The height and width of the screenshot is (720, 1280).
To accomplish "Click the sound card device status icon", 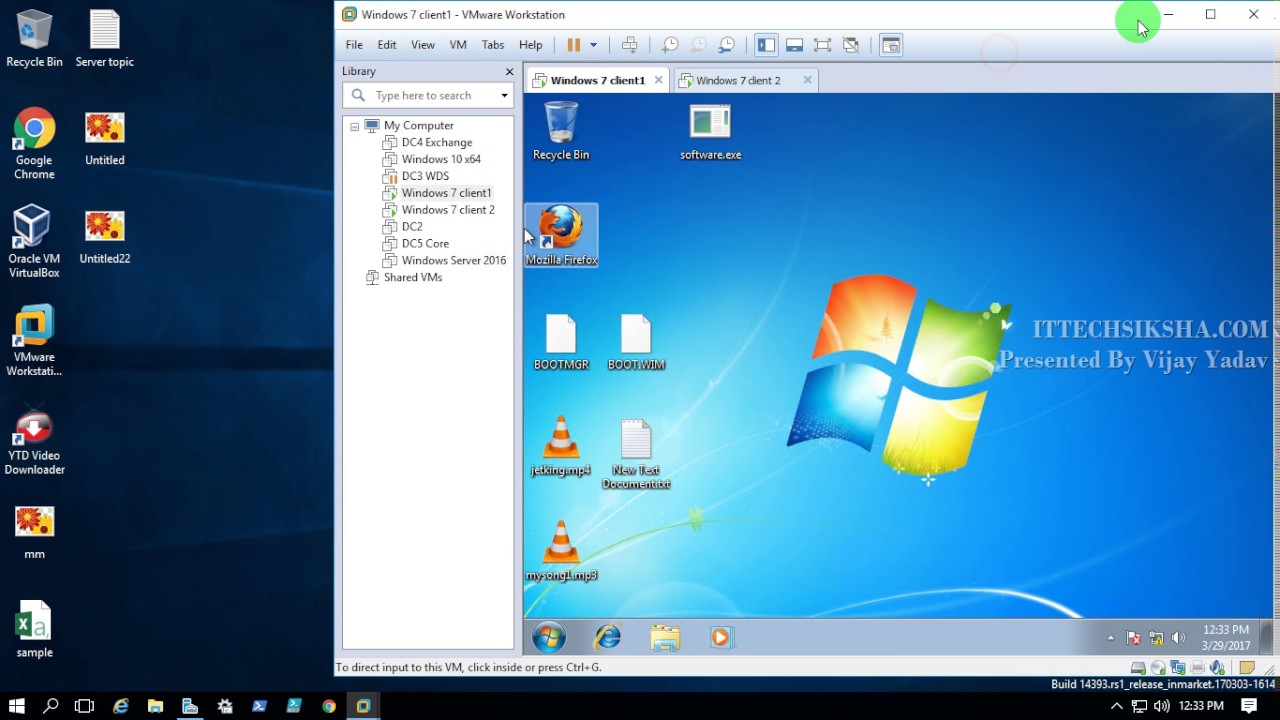I will (1218, 667).
